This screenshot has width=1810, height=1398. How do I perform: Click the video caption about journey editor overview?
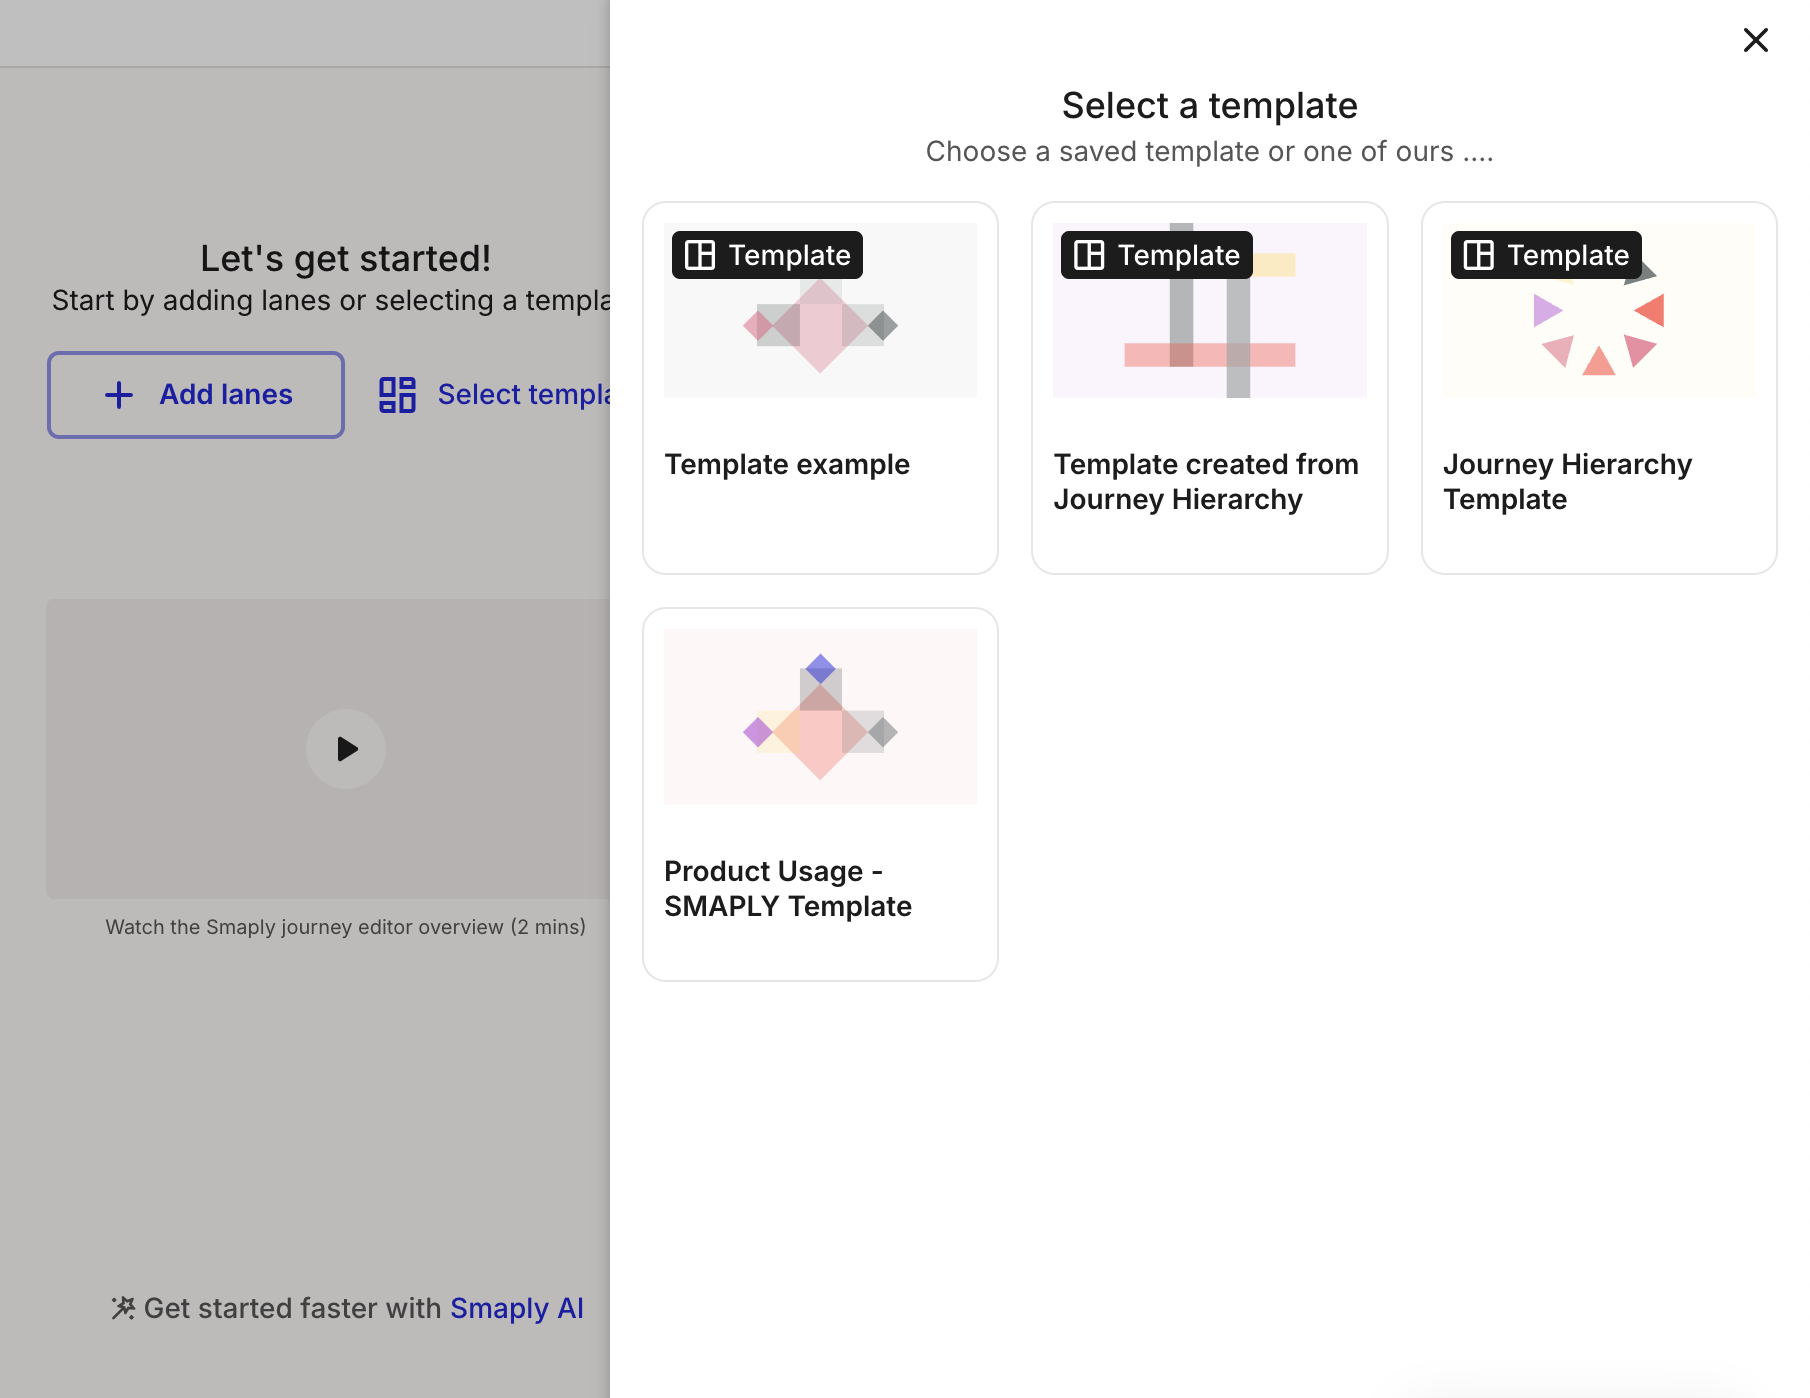click(345, 927)
